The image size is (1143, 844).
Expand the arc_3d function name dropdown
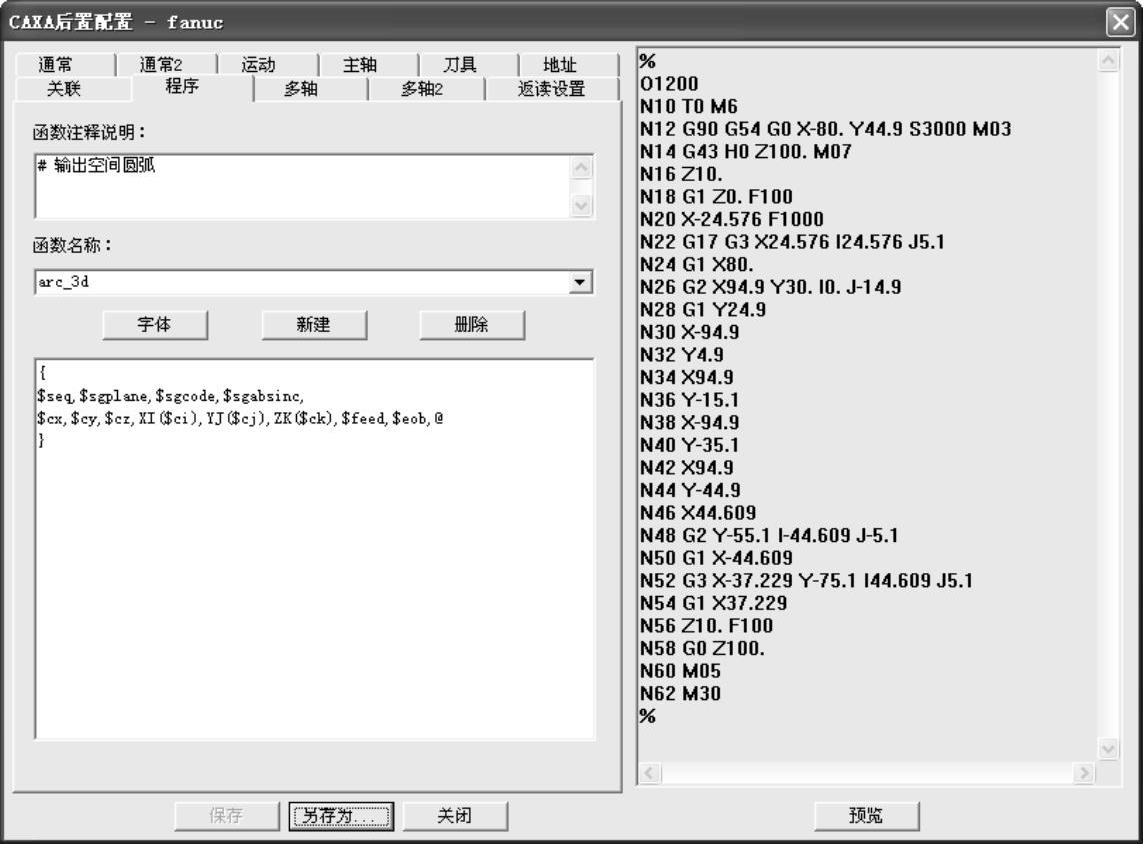click(x=578, y=282)
